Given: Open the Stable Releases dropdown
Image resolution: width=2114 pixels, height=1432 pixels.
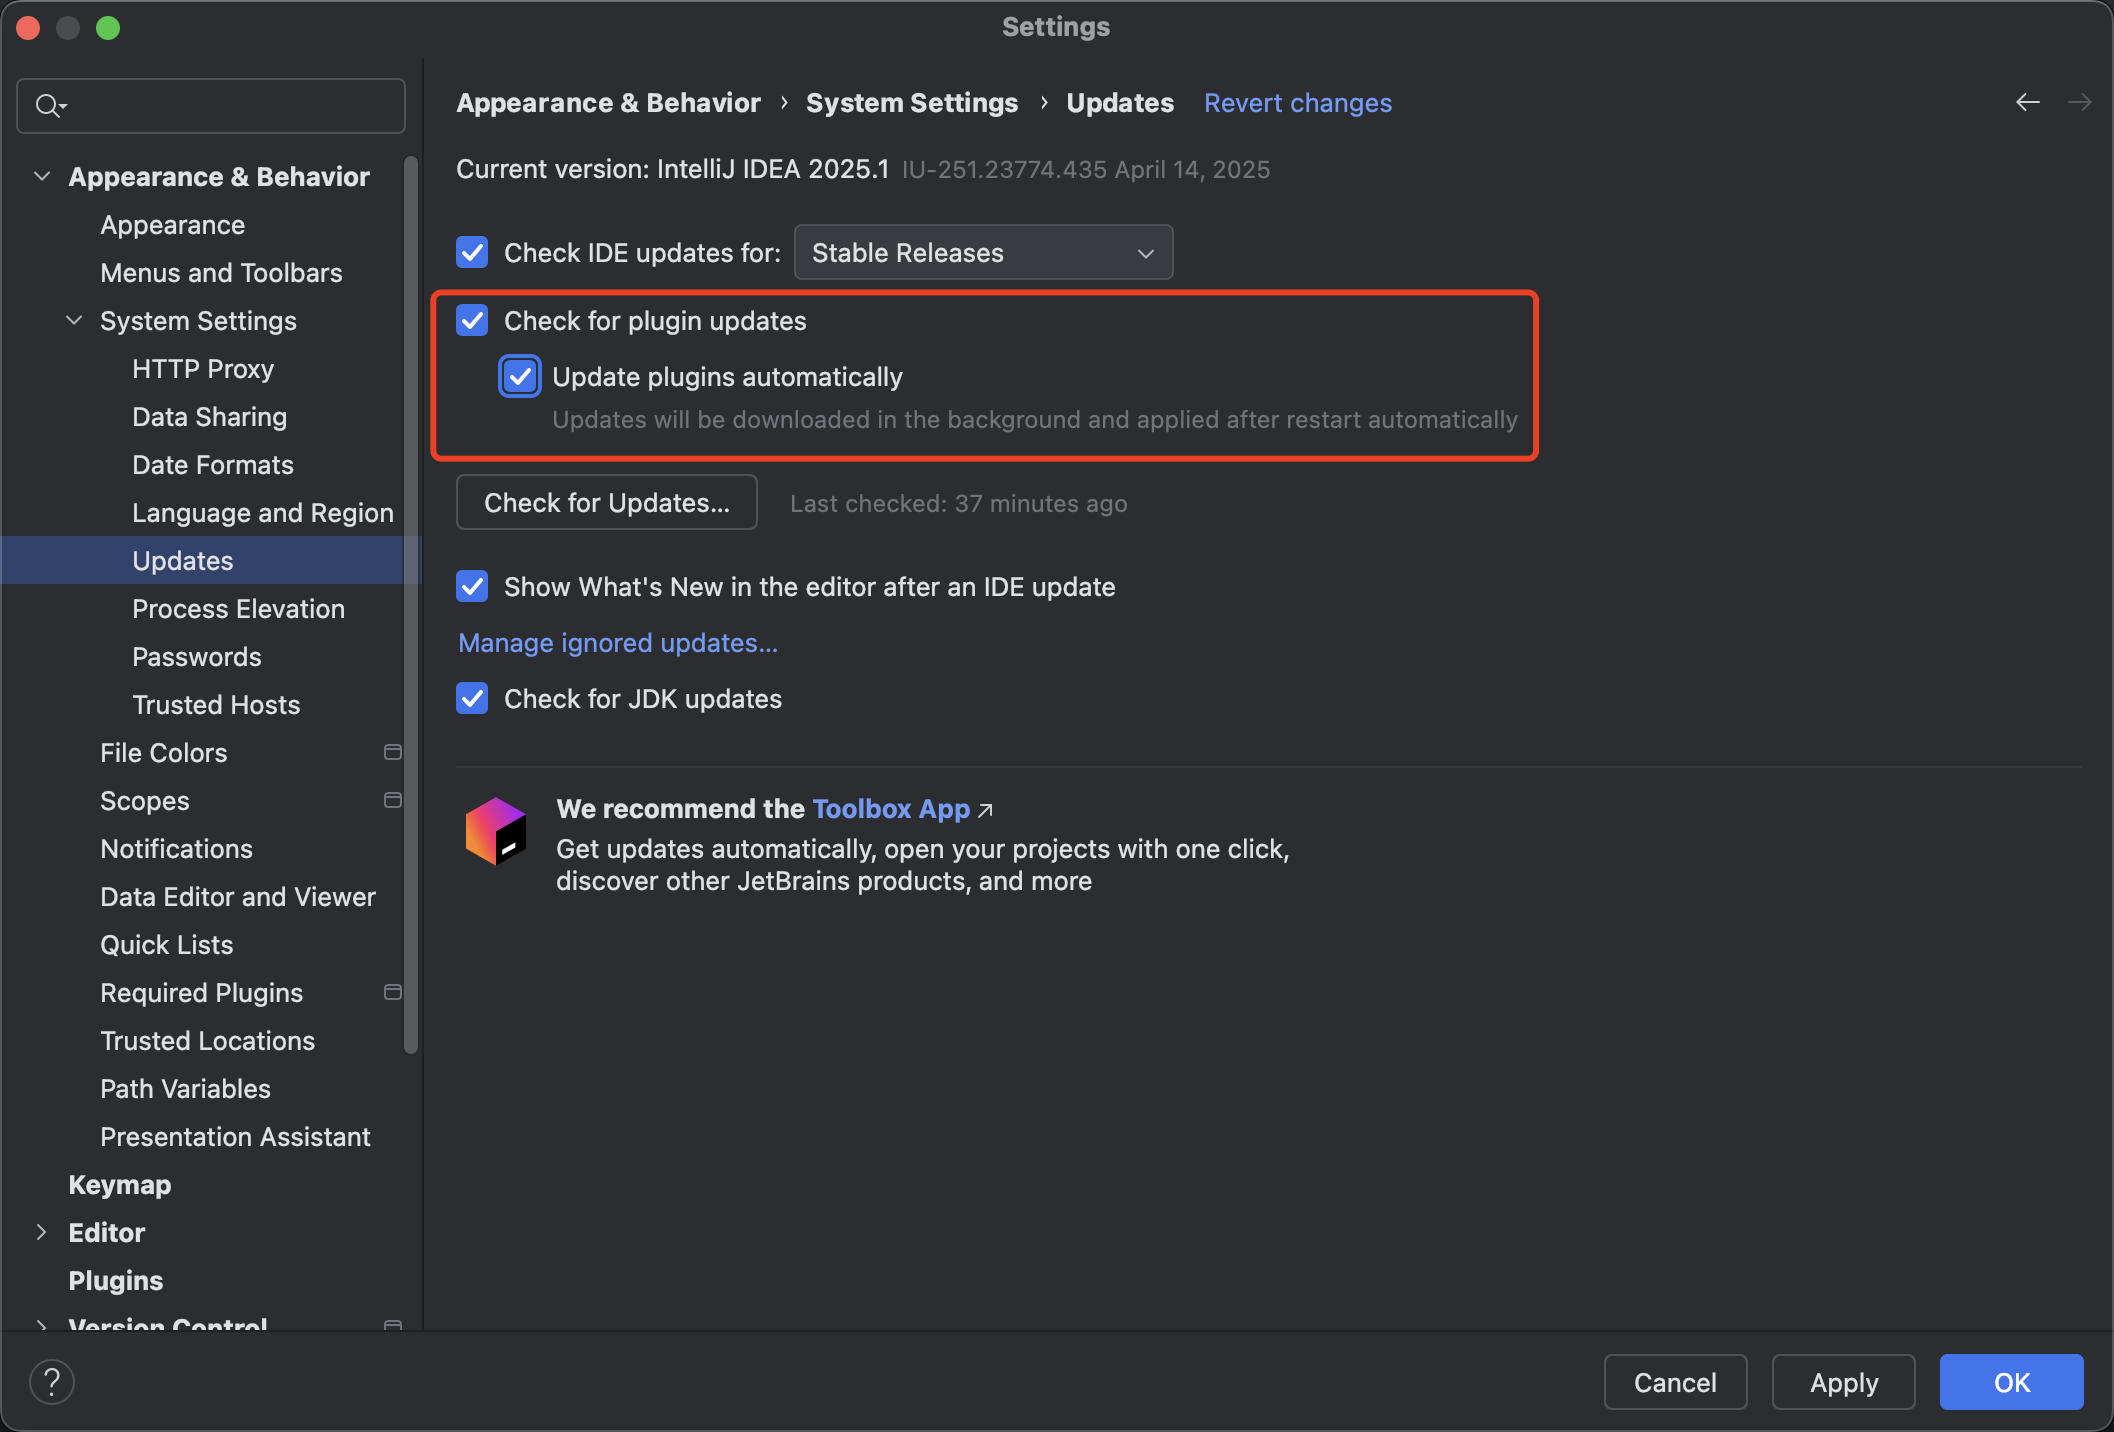Looking at the screenshot, I should pos(983,253).
